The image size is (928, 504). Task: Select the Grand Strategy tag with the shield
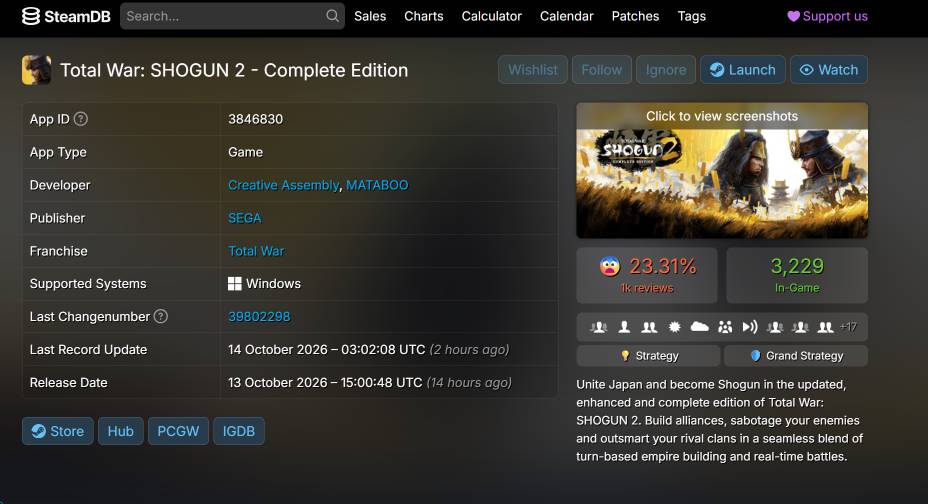coord(796,356)
